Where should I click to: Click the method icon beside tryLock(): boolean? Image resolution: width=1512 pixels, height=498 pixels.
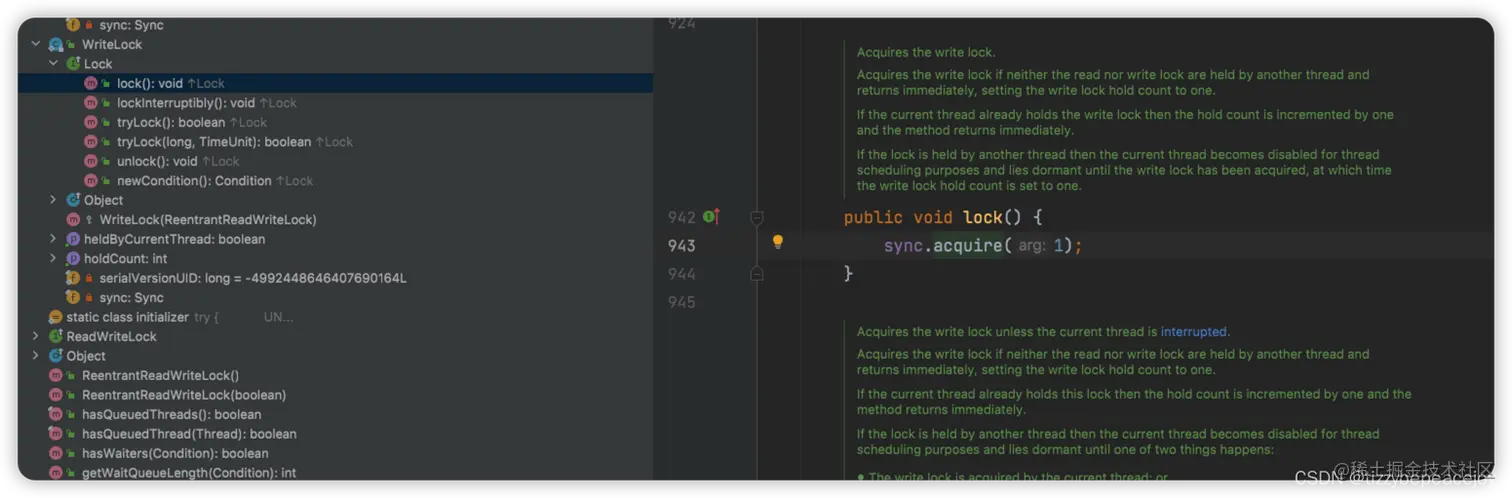(91, 122)
